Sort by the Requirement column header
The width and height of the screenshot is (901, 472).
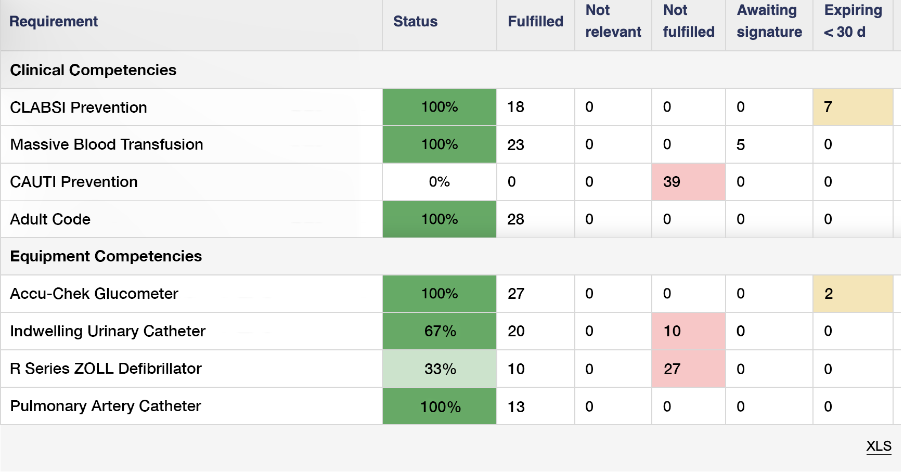(54, 22)
